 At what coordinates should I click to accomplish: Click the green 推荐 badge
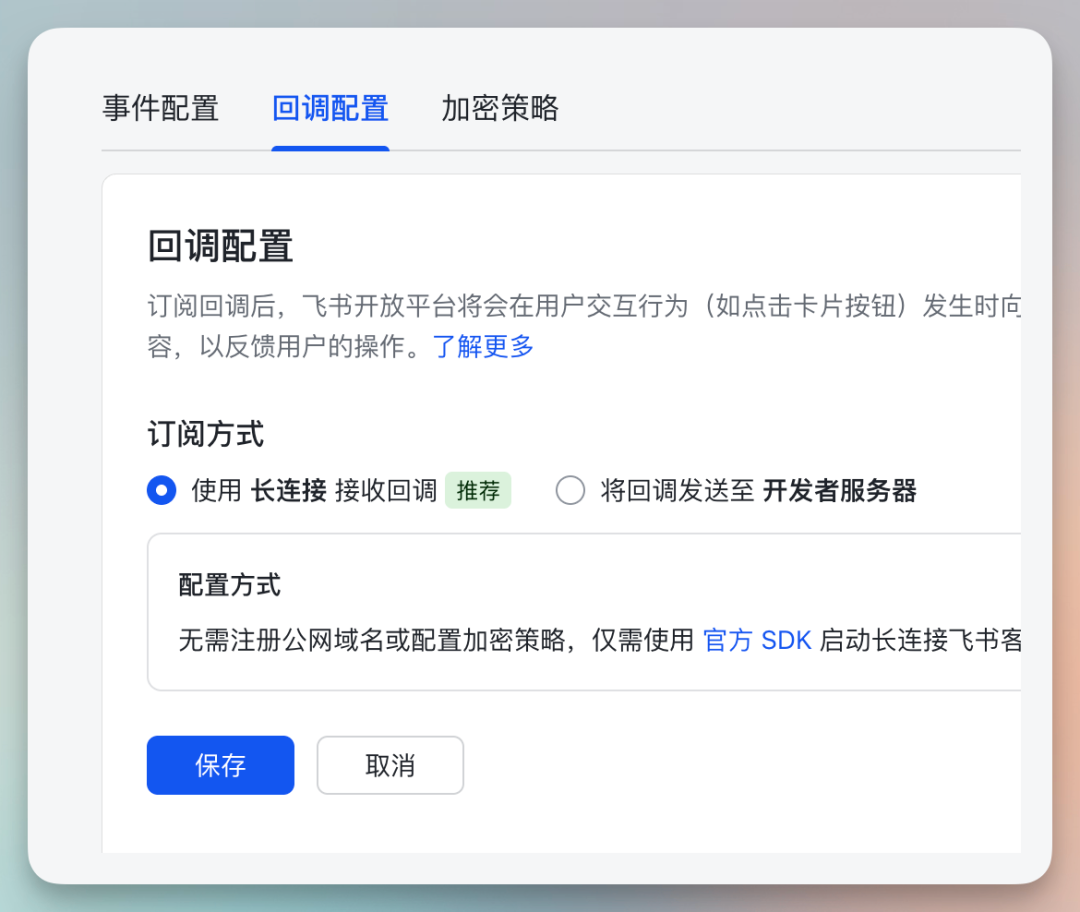tap(478, 491)
